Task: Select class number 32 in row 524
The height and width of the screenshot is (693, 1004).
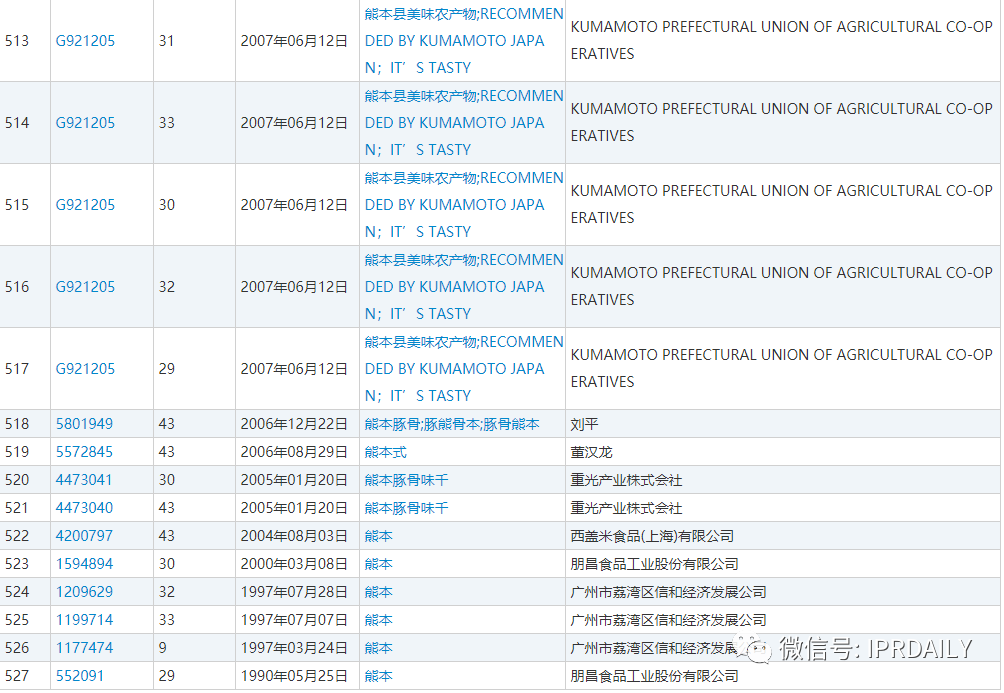Action: coord(166,592)
